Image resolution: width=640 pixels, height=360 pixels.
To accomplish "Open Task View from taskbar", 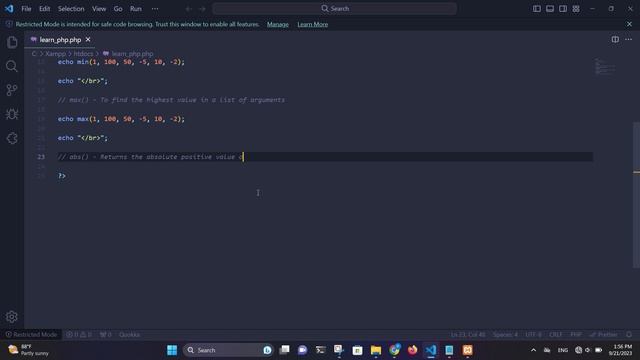I will coord(284,350).
